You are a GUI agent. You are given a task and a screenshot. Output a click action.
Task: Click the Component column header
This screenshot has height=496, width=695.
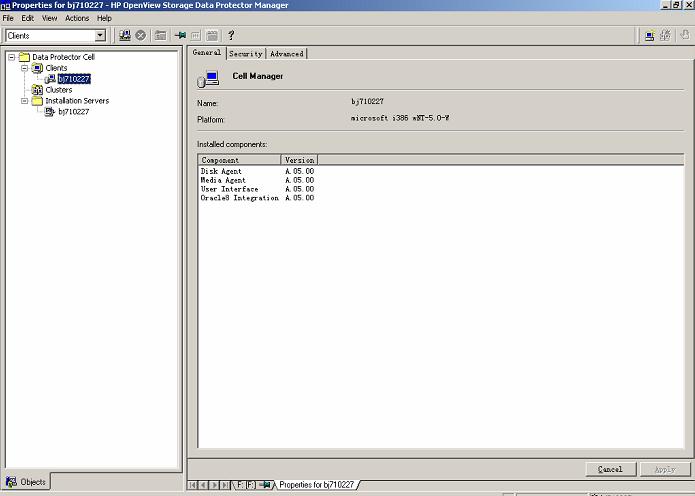click(x=239, y=160)
